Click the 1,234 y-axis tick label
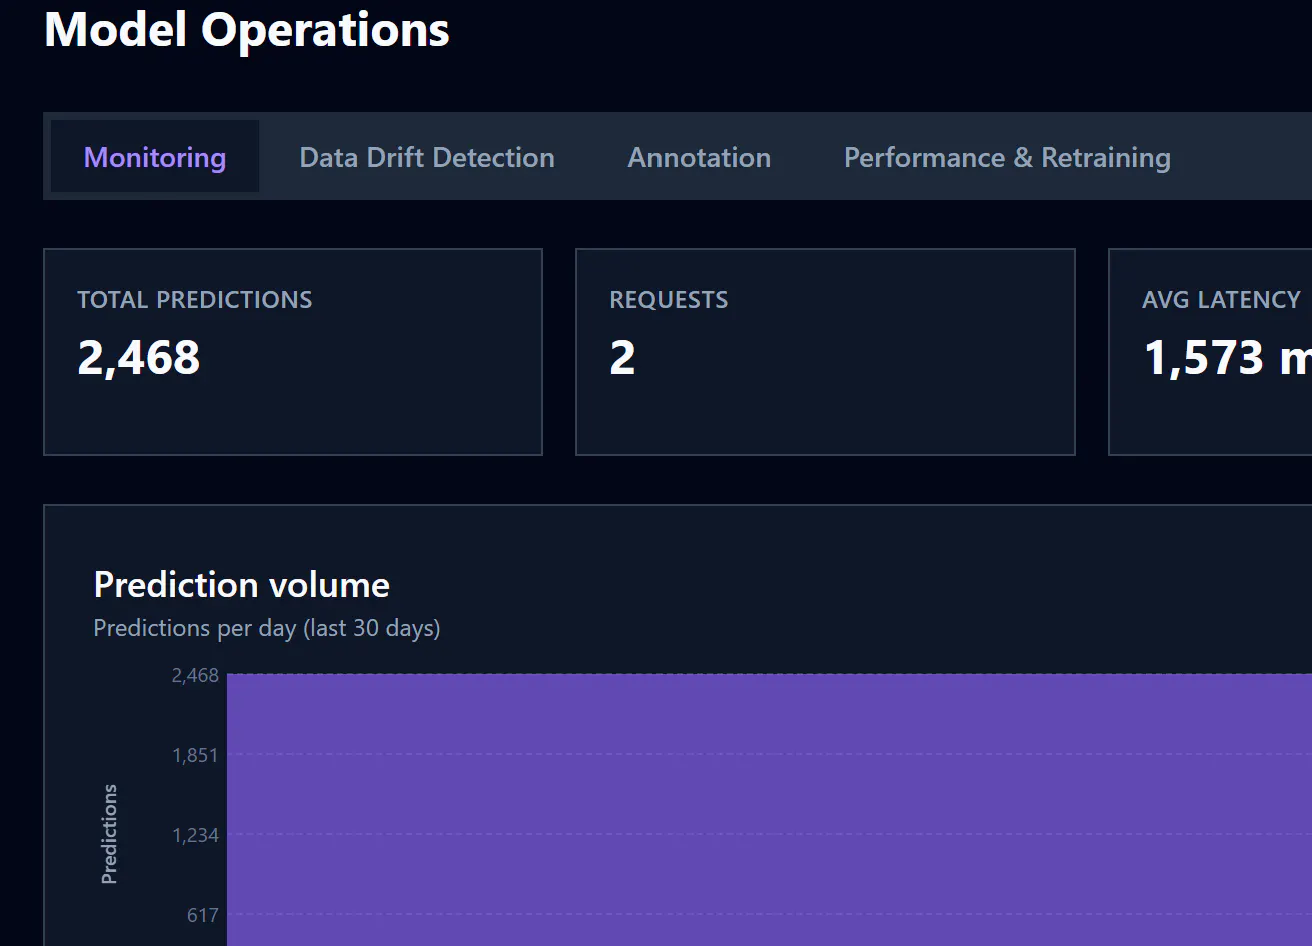 195,835
